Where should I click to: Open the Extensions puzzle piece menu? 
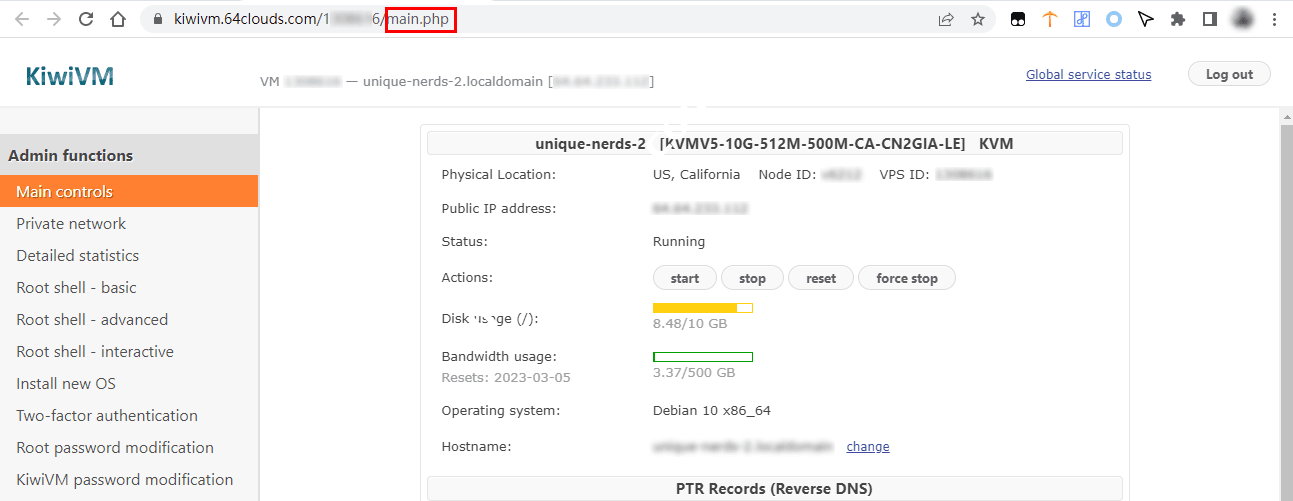(x=1178, y=19)
